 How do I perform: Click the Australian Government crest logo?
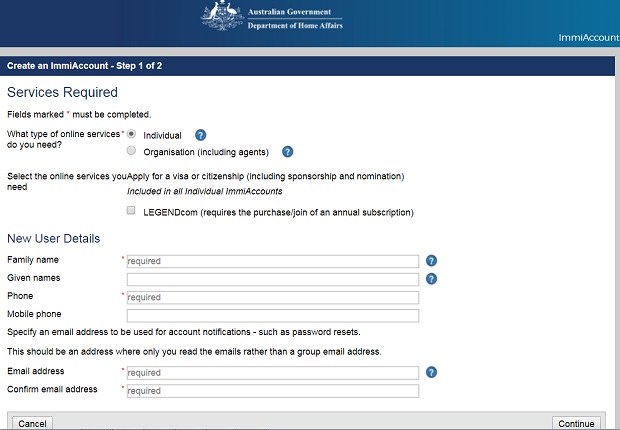pos(221,17)
